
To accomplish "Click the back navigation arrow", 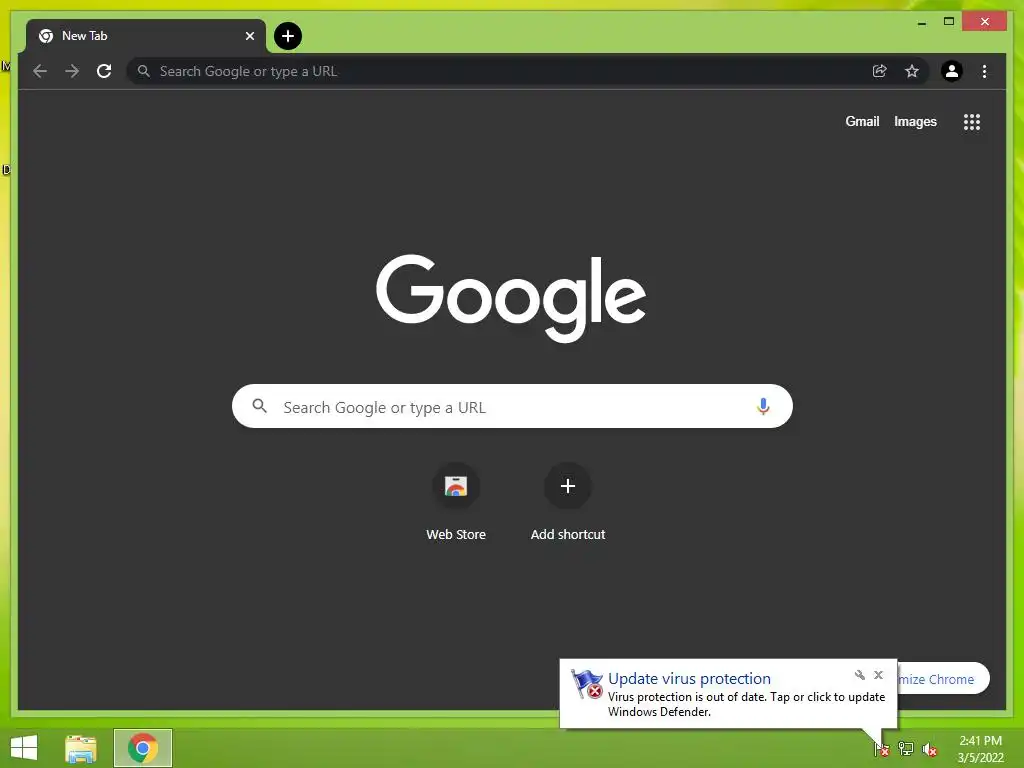I will [x=40, y=71].
